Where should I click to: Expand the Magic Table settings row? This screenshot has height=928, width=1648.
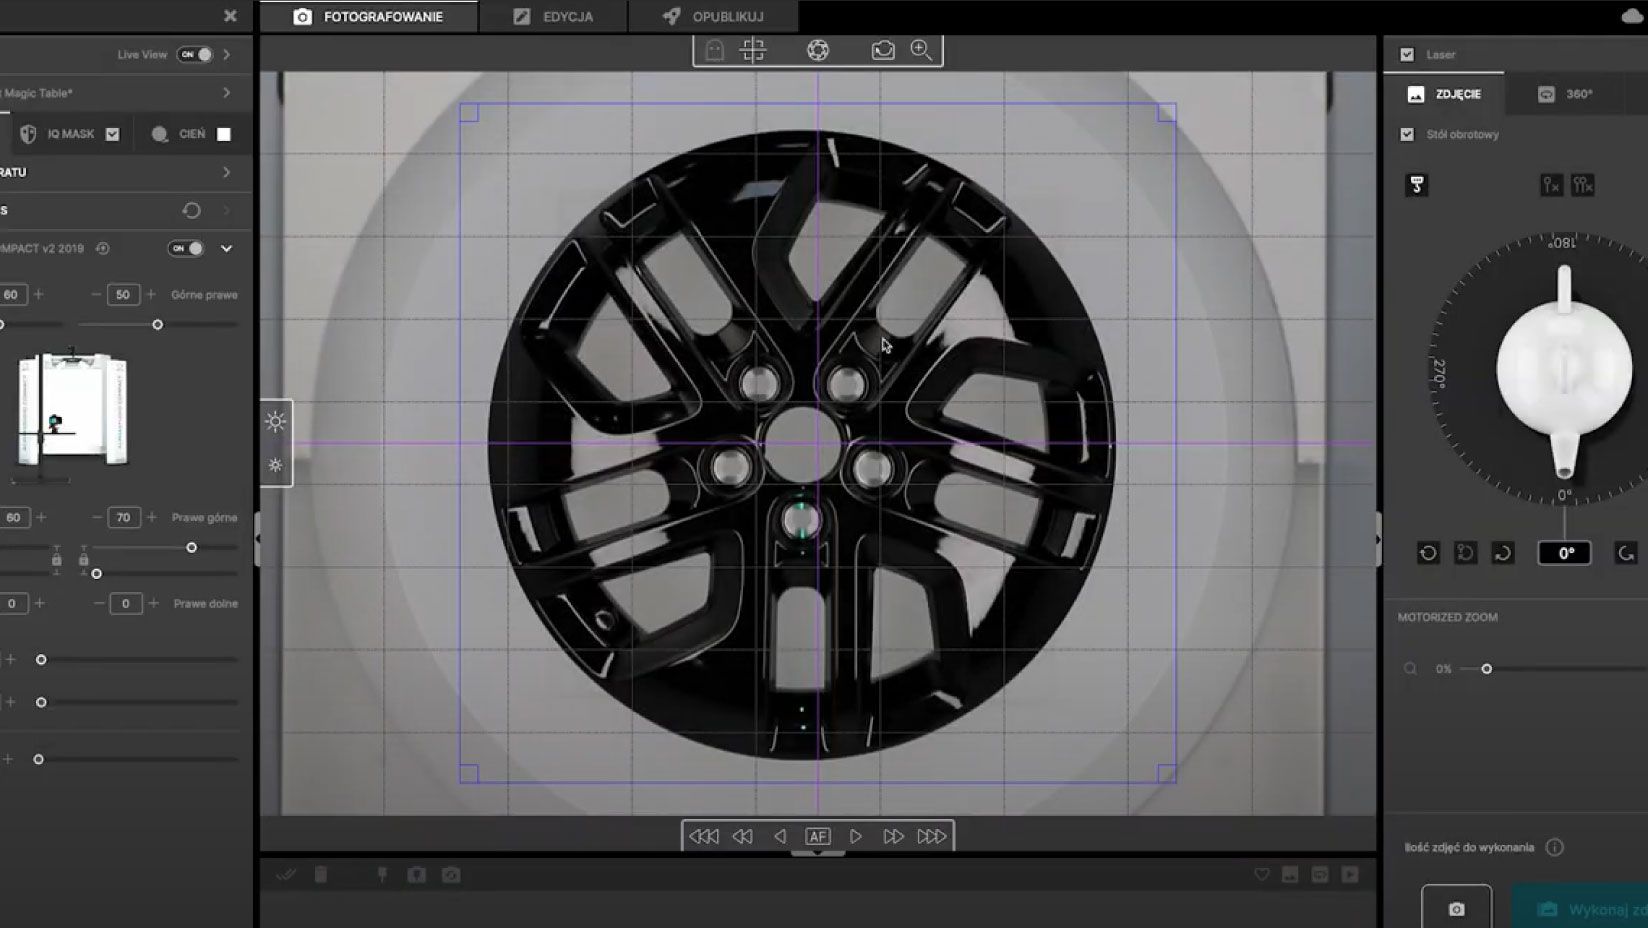click(228, 92)
